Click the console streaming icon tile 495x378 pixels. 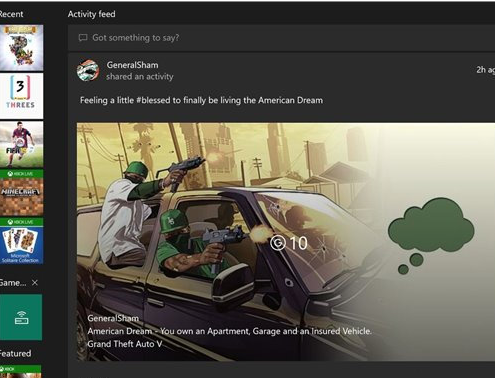pyautogui.click(x=21, y=317)
